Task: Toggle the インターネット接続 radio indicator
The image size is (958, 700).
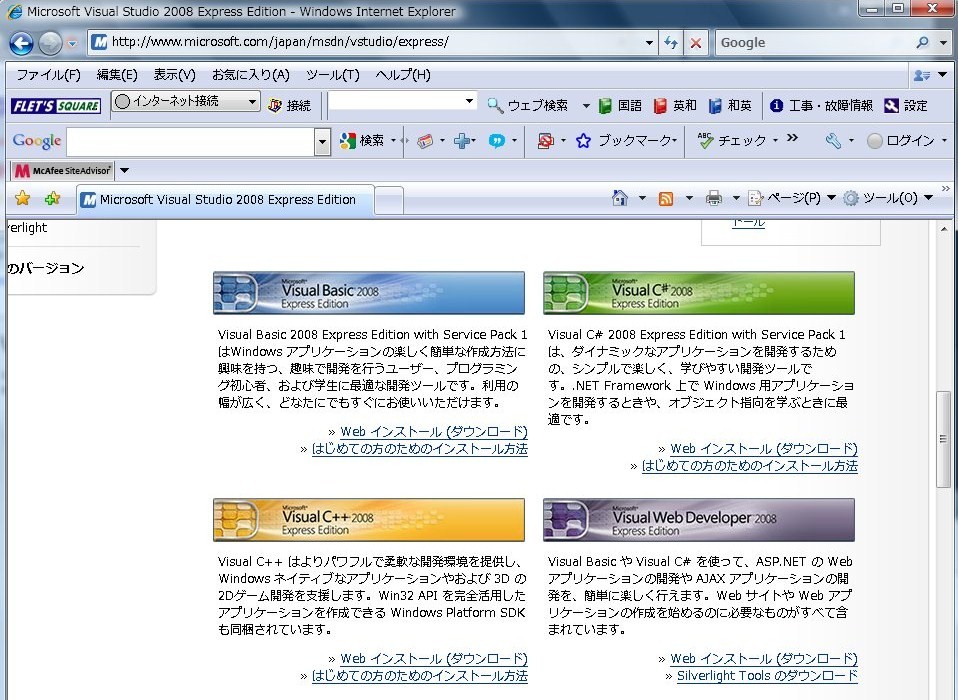Action: (122, 101)
